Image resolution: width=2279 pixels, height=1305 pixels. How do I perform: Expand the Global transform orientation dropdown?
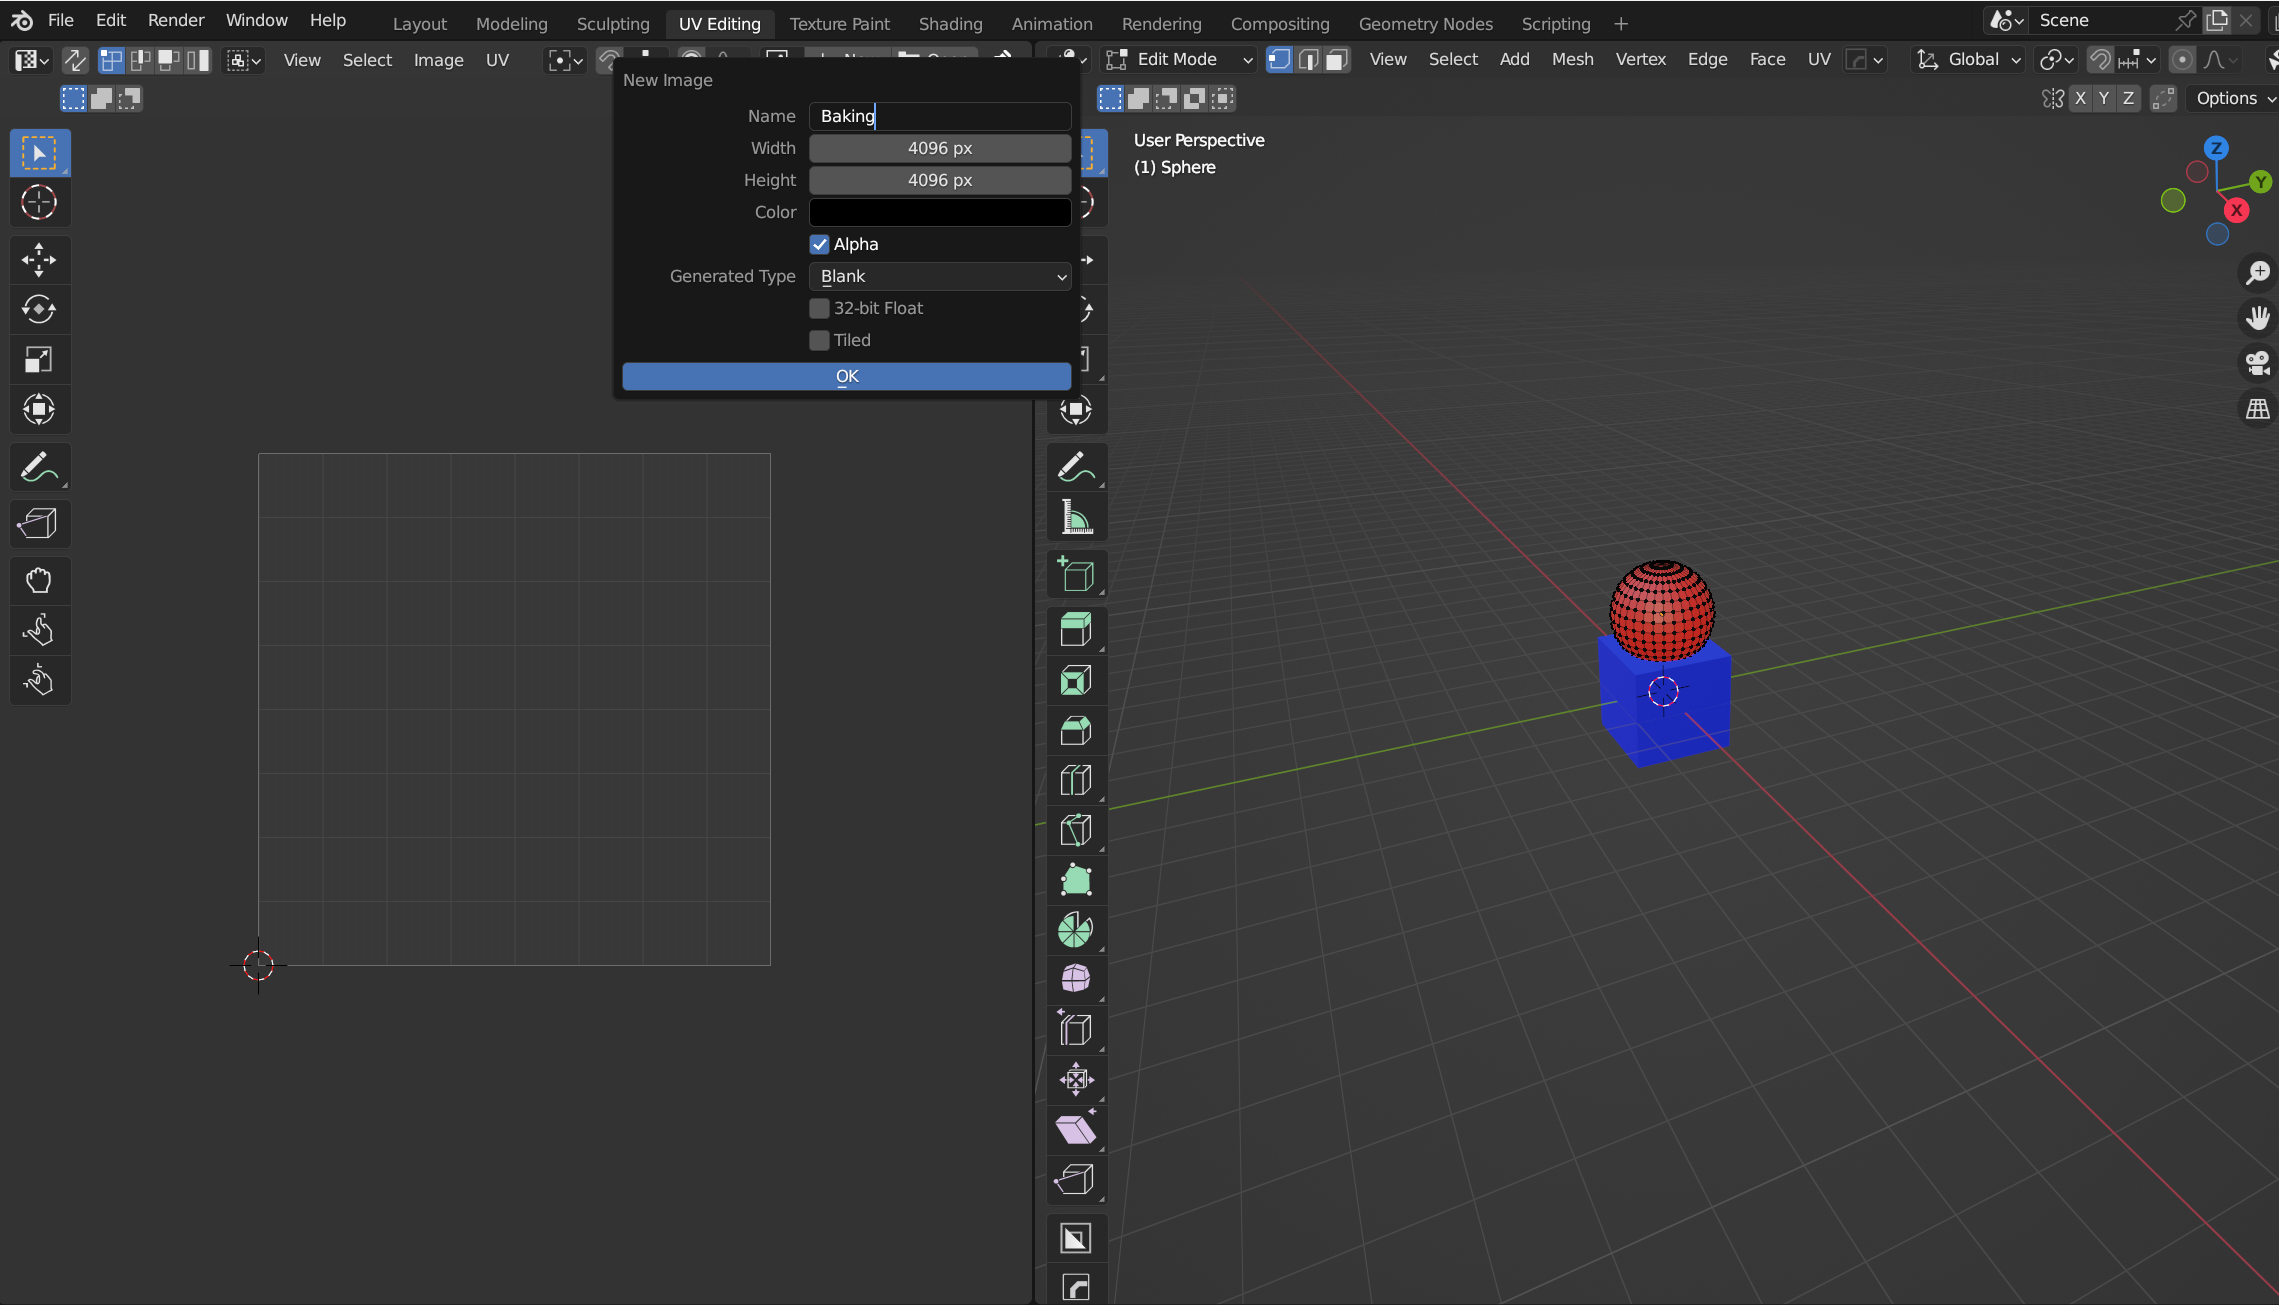[1968, 60]
